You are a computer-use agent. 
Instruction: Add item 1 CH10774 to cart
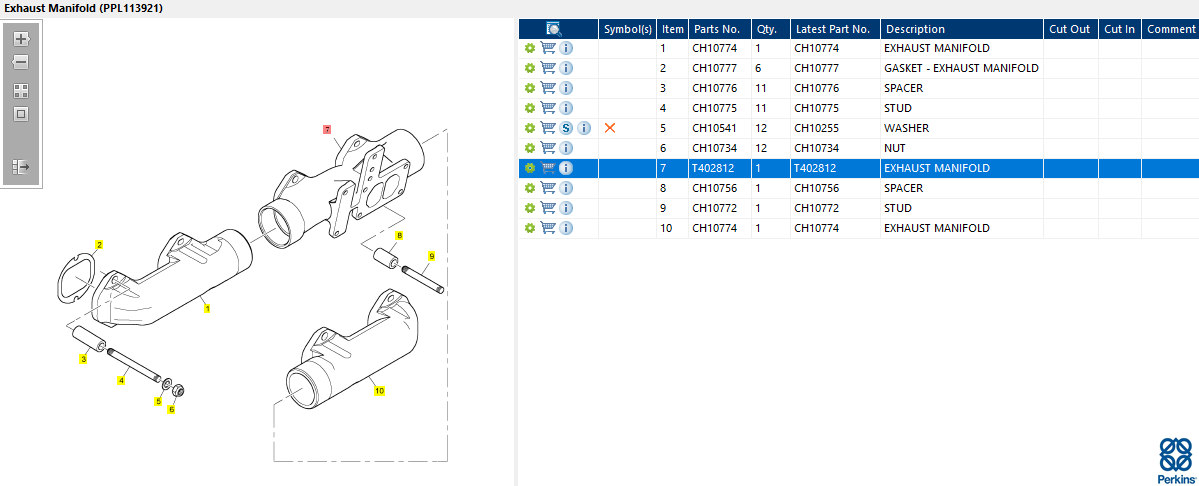(x=548, y=48)
